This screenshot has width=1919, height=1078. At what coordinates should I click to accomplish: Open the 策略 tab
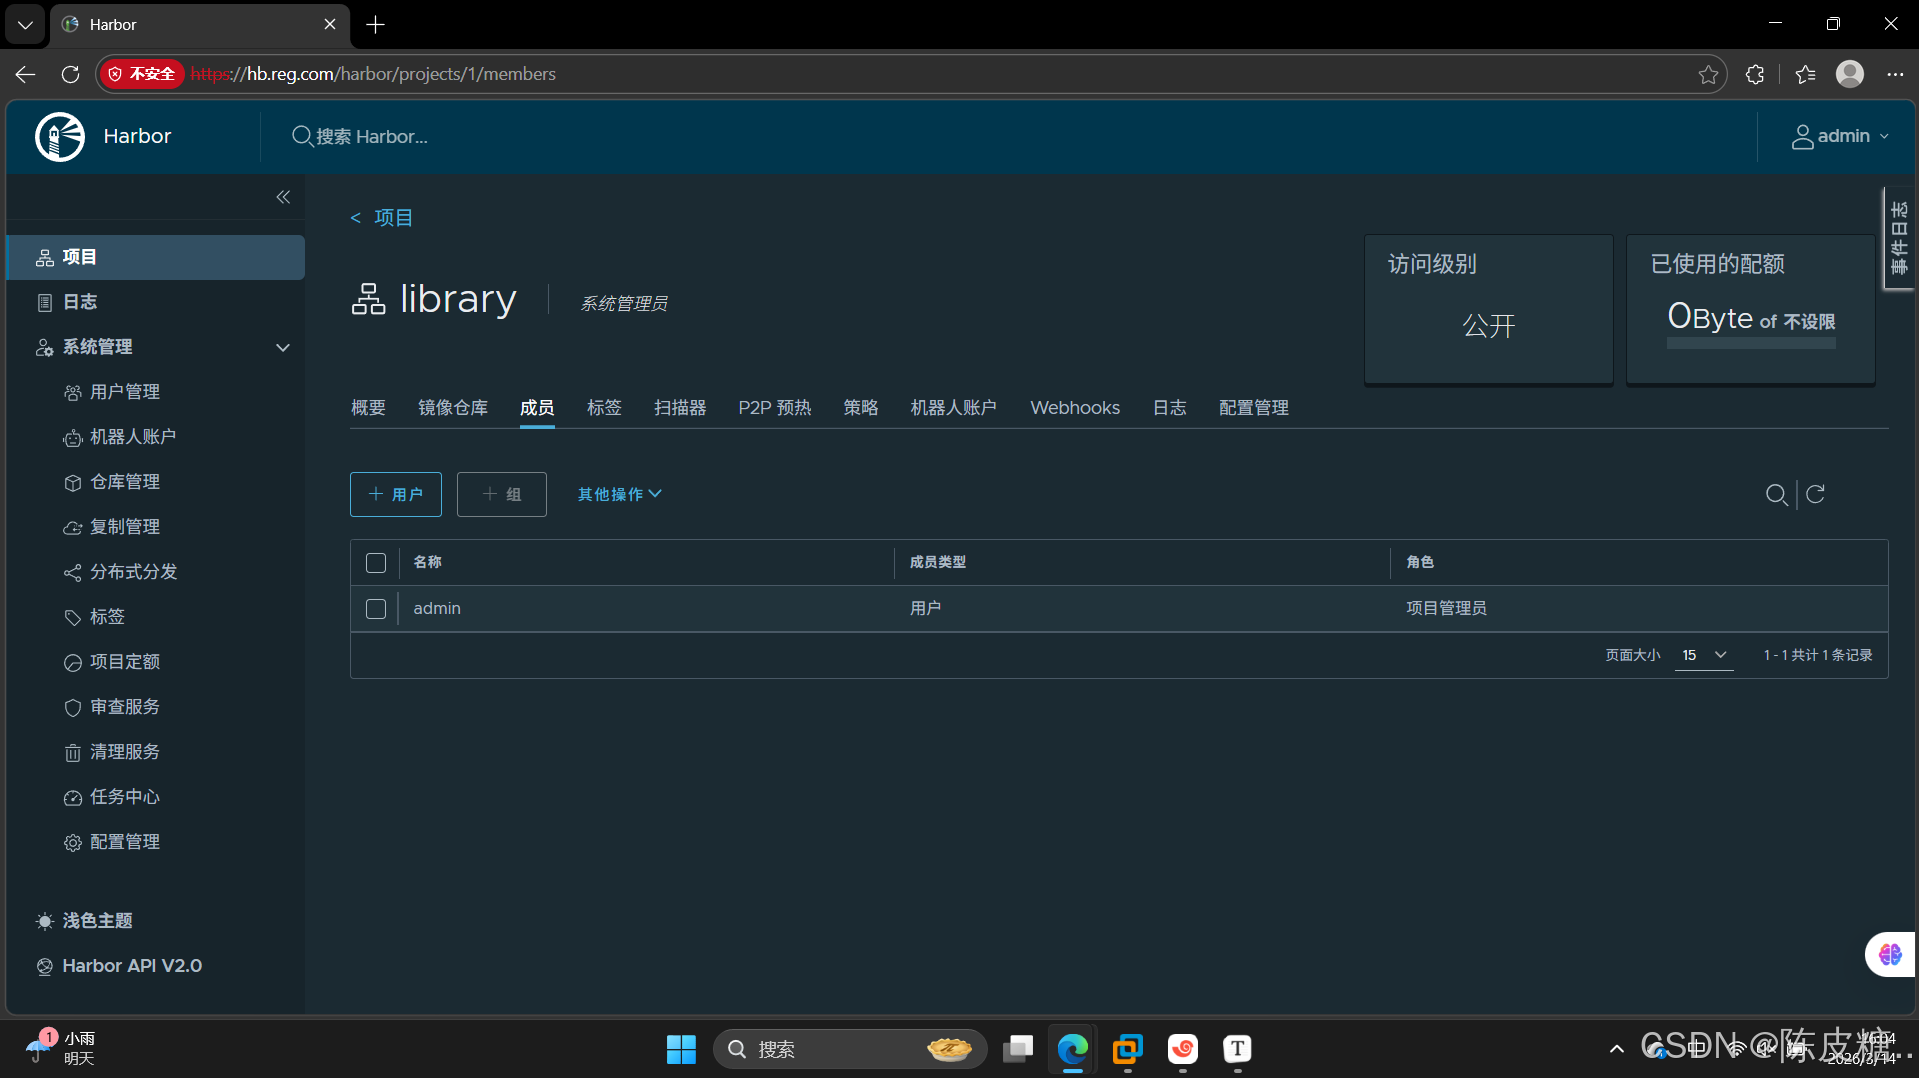pos(860,408)
